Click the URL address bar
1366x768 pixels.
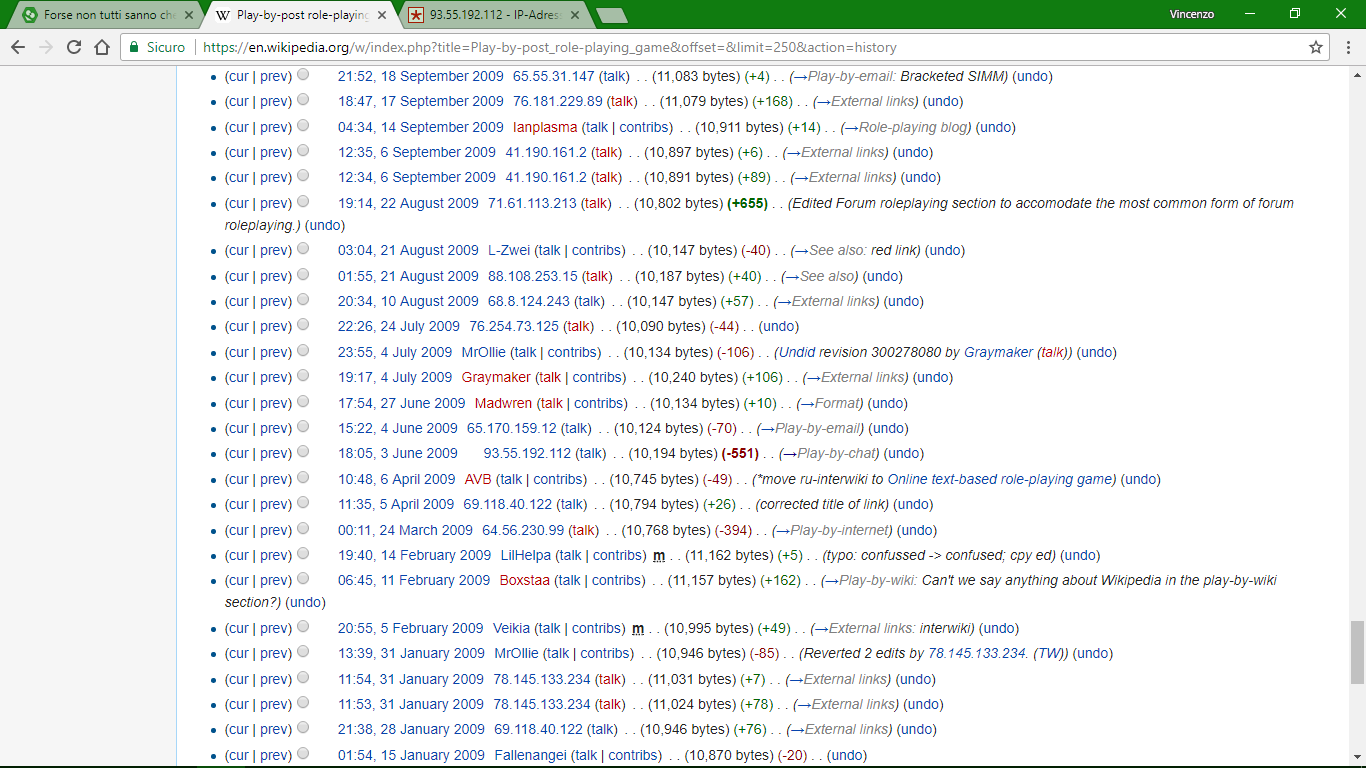click(x=700, y=47)
